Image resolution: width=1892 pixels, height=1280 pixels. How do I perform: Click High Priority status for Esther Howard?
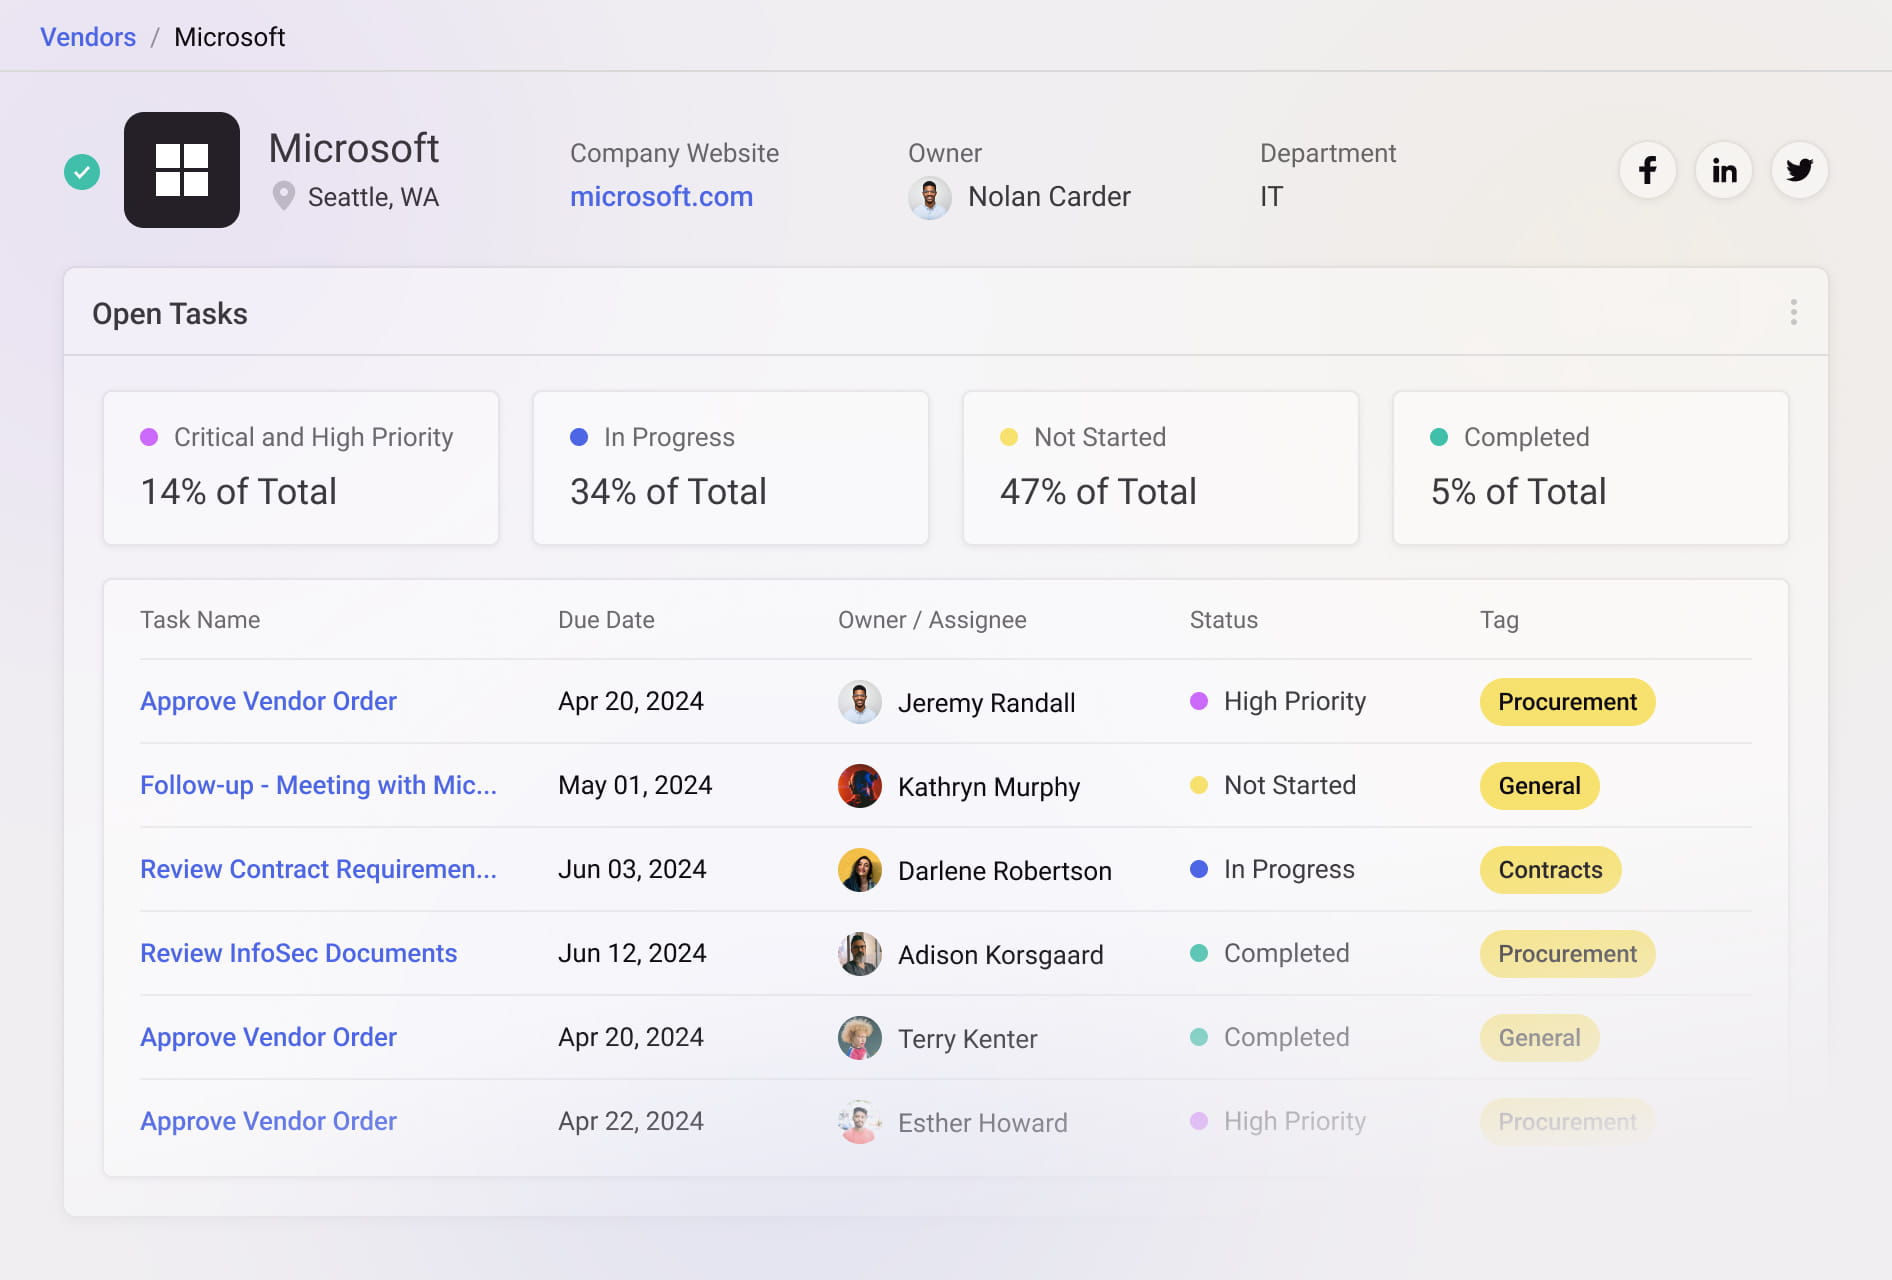[x=1278, y=1121]
